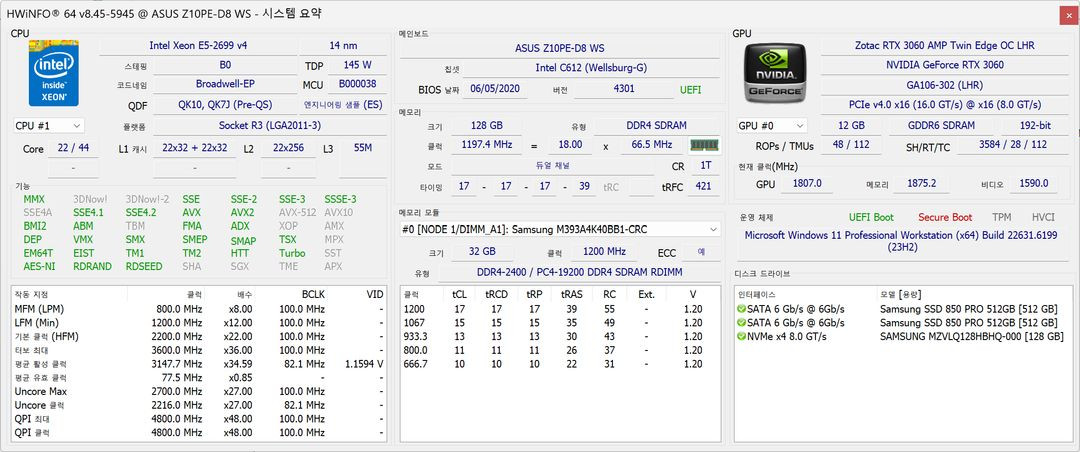This screenshot has width=1080, height=452.
Task: Click the 3600.0 MHz turbo max clock
Action: (x=180, y=350)
